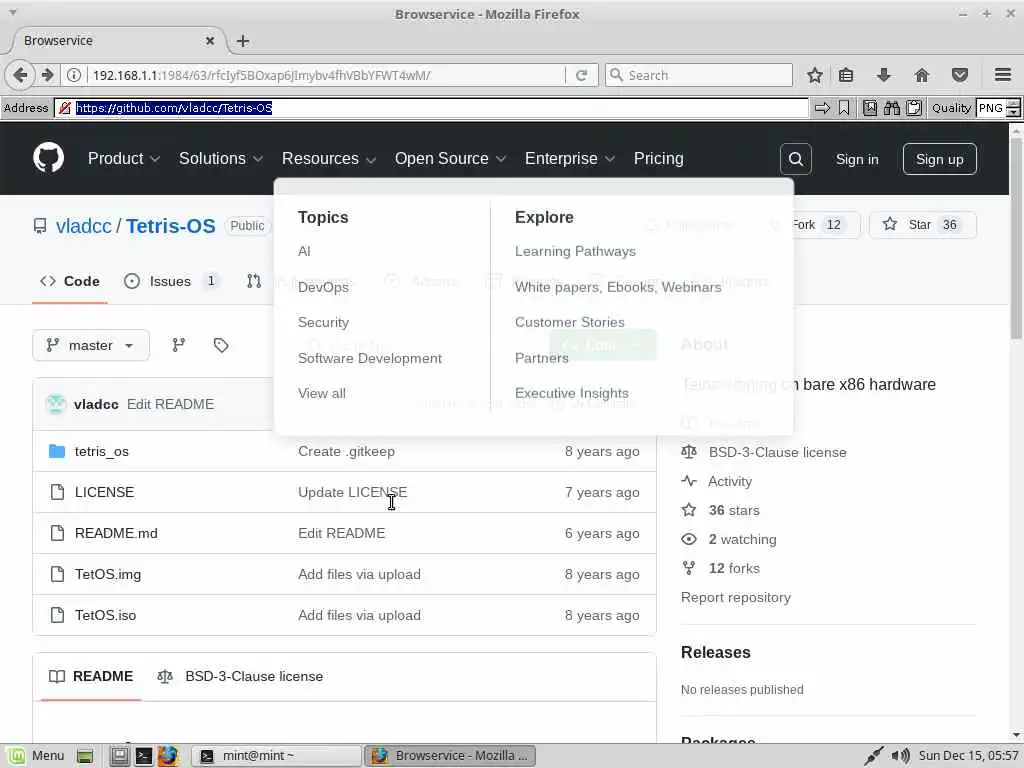Click the insecure connection icon in Address field
Image resolution: width=1024 pixels, height=768 pixels.
pyautogui.click(x=65, y=108)
